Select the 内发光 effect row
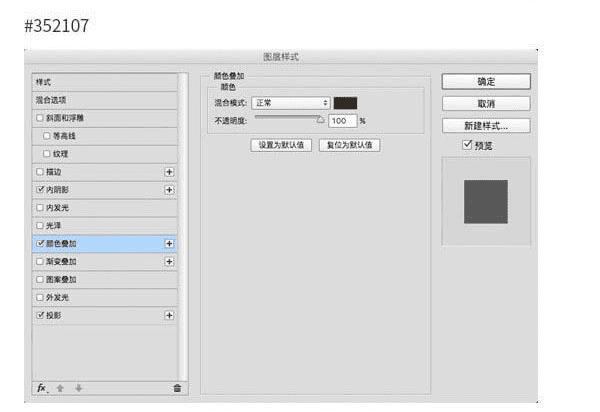The image size is (600, 412). pos(105,208)
